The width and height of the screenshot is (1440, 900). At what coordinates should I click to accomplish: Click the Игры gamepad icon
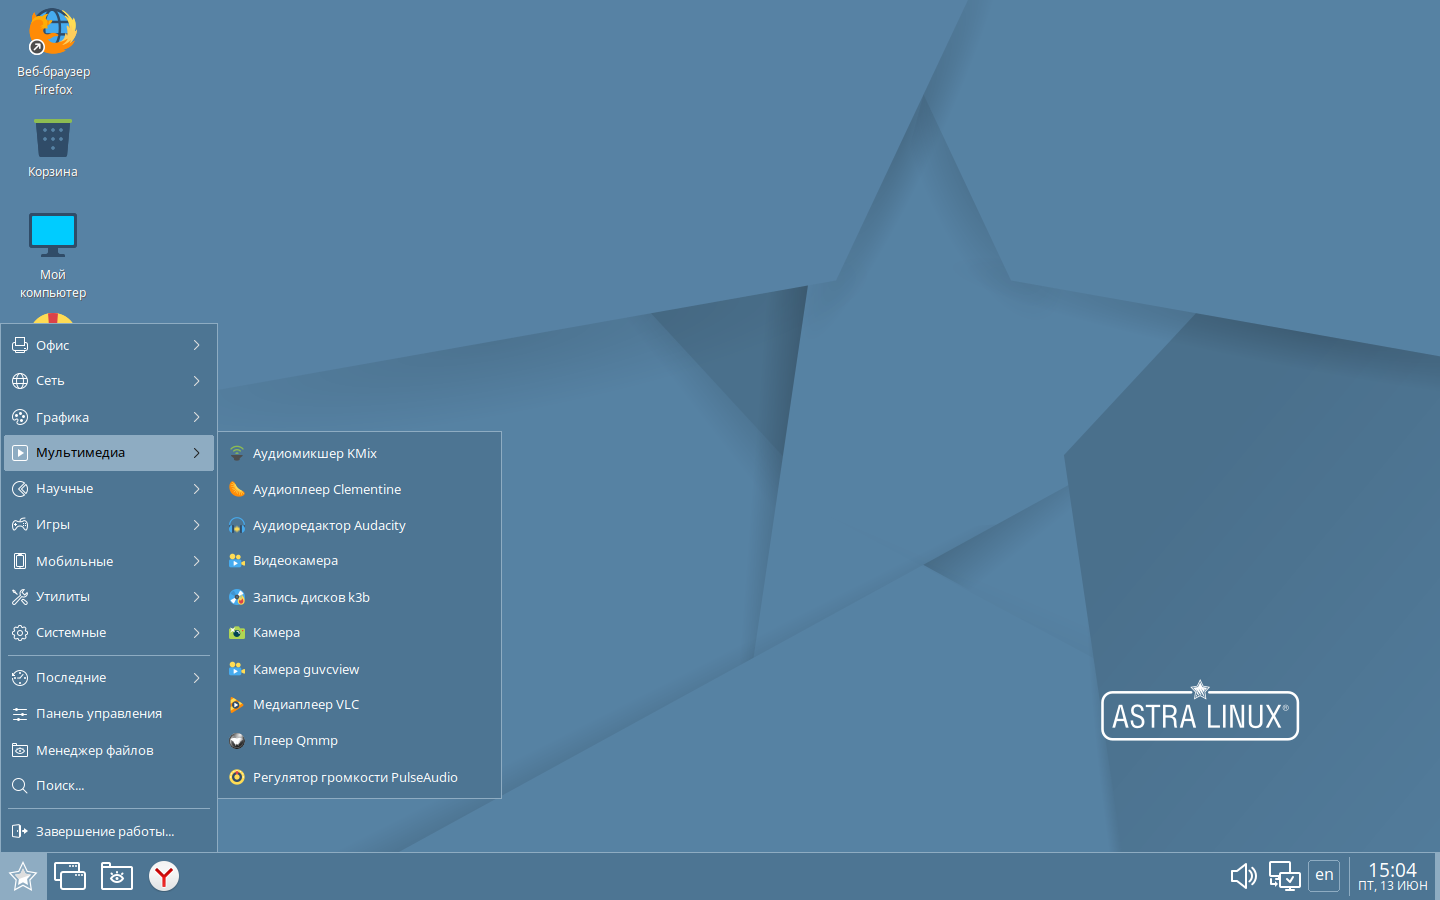tap(20, 525)
